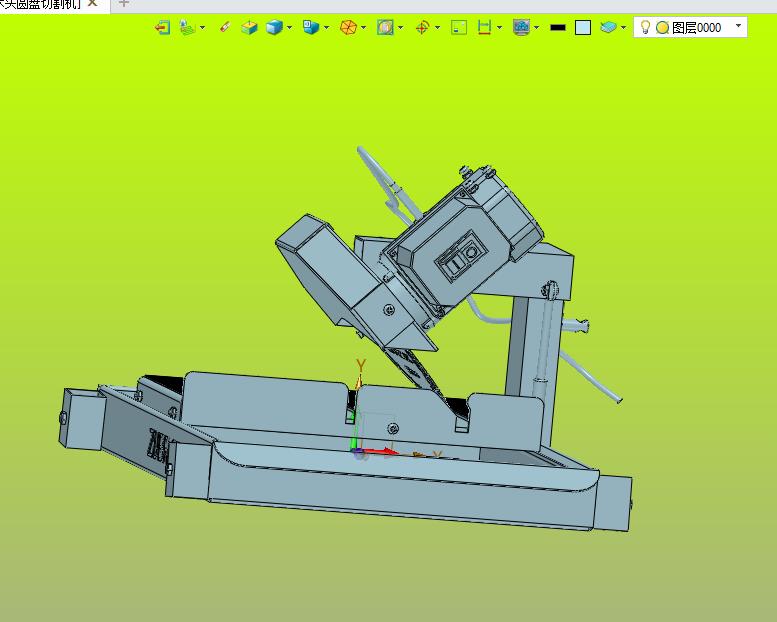Click the teal layer stack icon
This screenshot has height=622, width=777.
click(609, 27)
